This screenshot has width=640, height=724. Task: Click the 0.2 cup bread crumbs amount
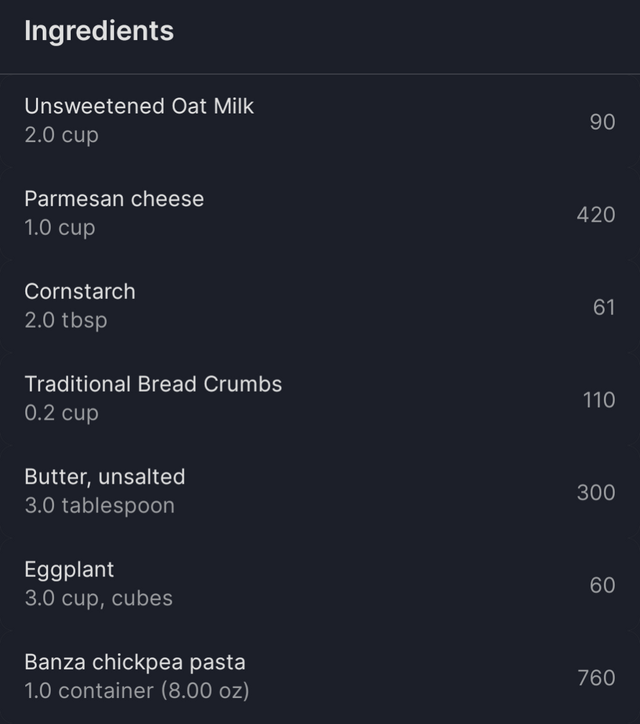61,413
